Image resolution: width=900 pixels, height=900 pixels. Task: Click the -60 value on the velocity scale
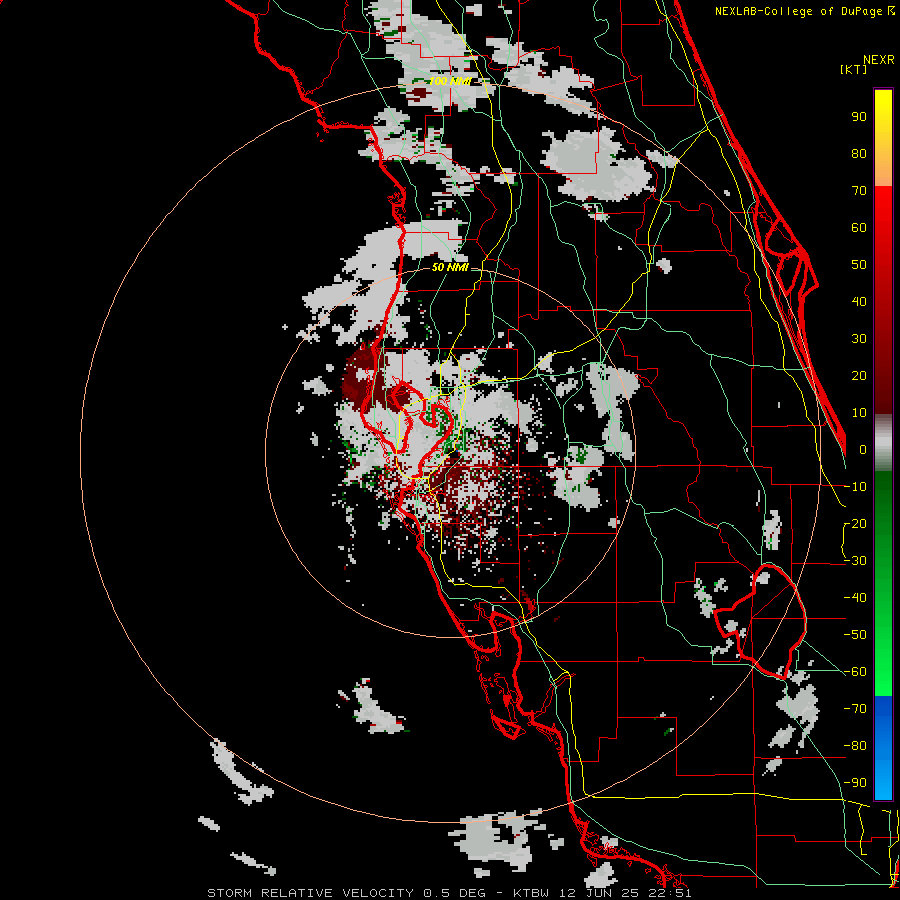855,672
